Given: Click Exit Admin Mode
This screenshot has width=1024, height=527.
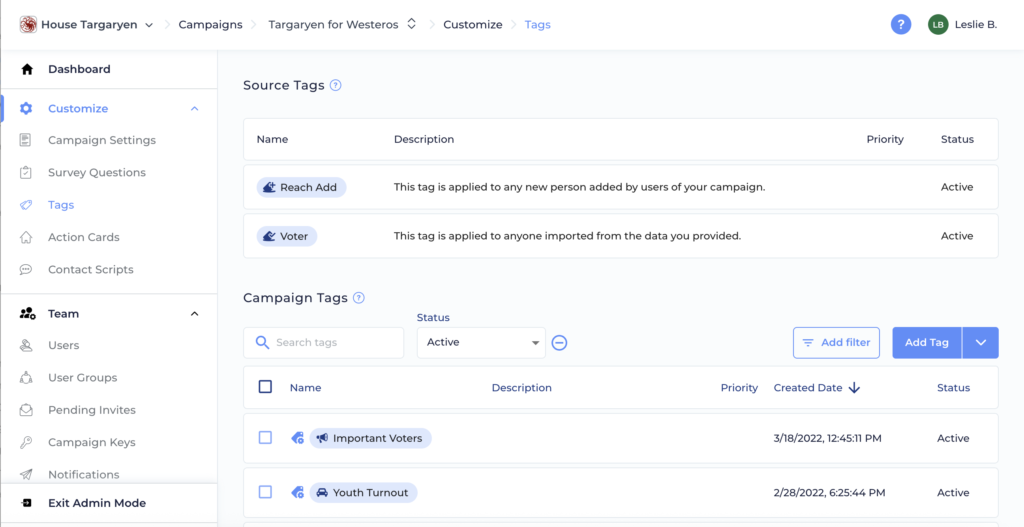Looking at the screenshot, I should pos(97,503).
